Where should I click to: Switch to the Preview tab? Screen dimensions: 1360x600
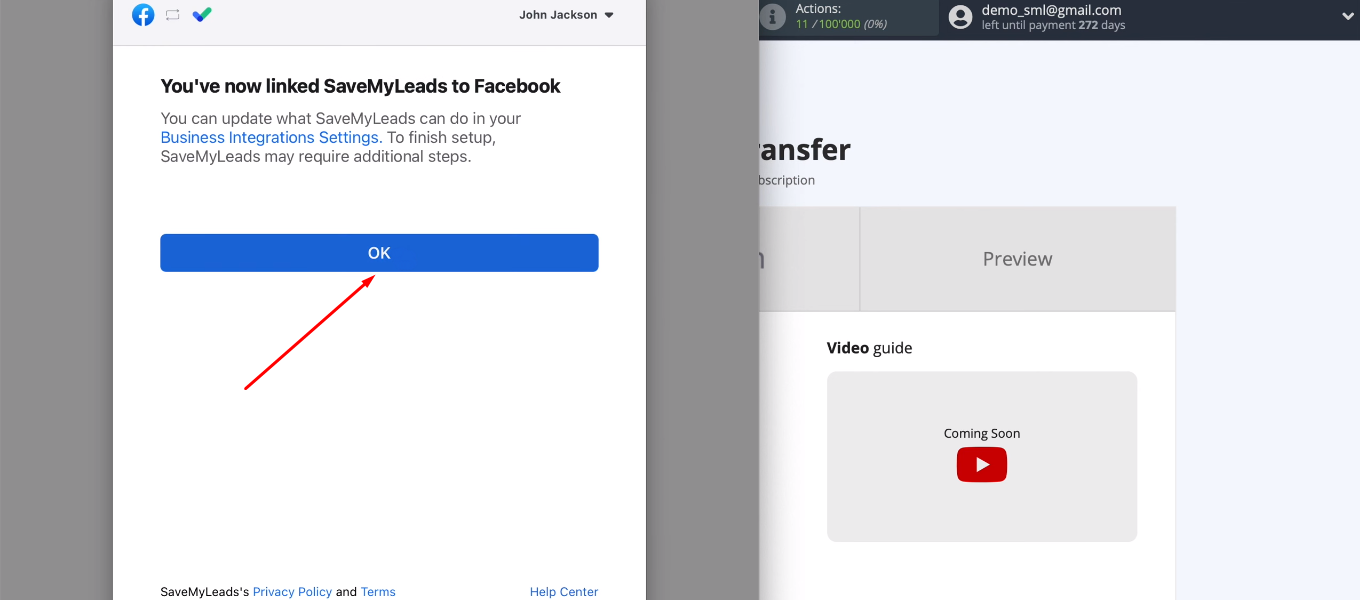click(1017, 259)
